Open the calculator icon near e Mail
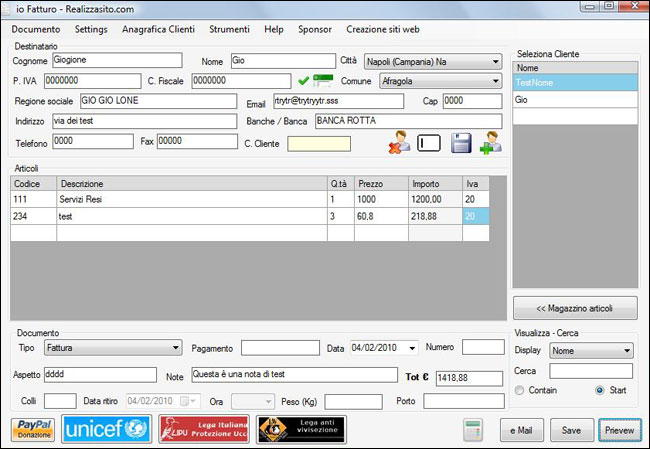 tap(474, 430)
